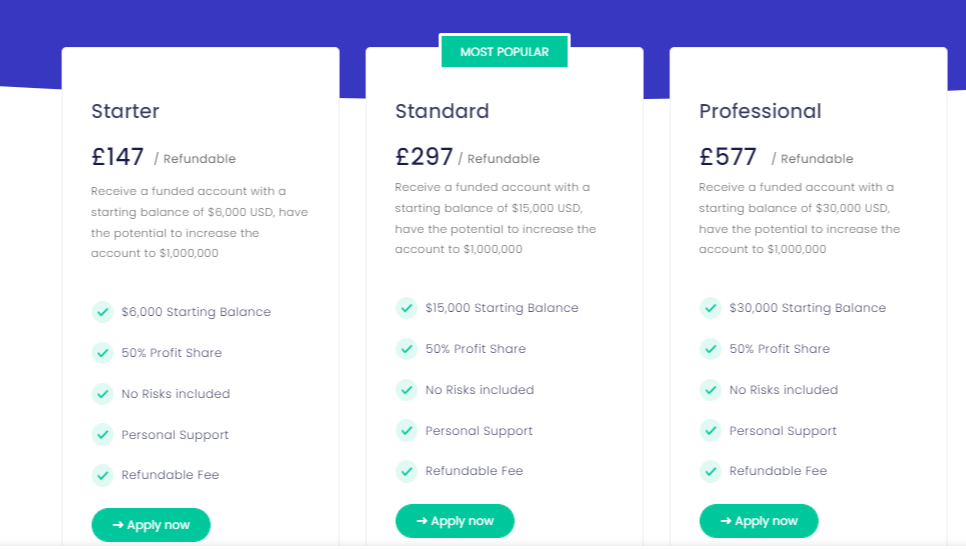The height and width of the screenshot is (550, 966).
Task: Click Professional plan's Refundable Fee checkmark
Action: 710,471
